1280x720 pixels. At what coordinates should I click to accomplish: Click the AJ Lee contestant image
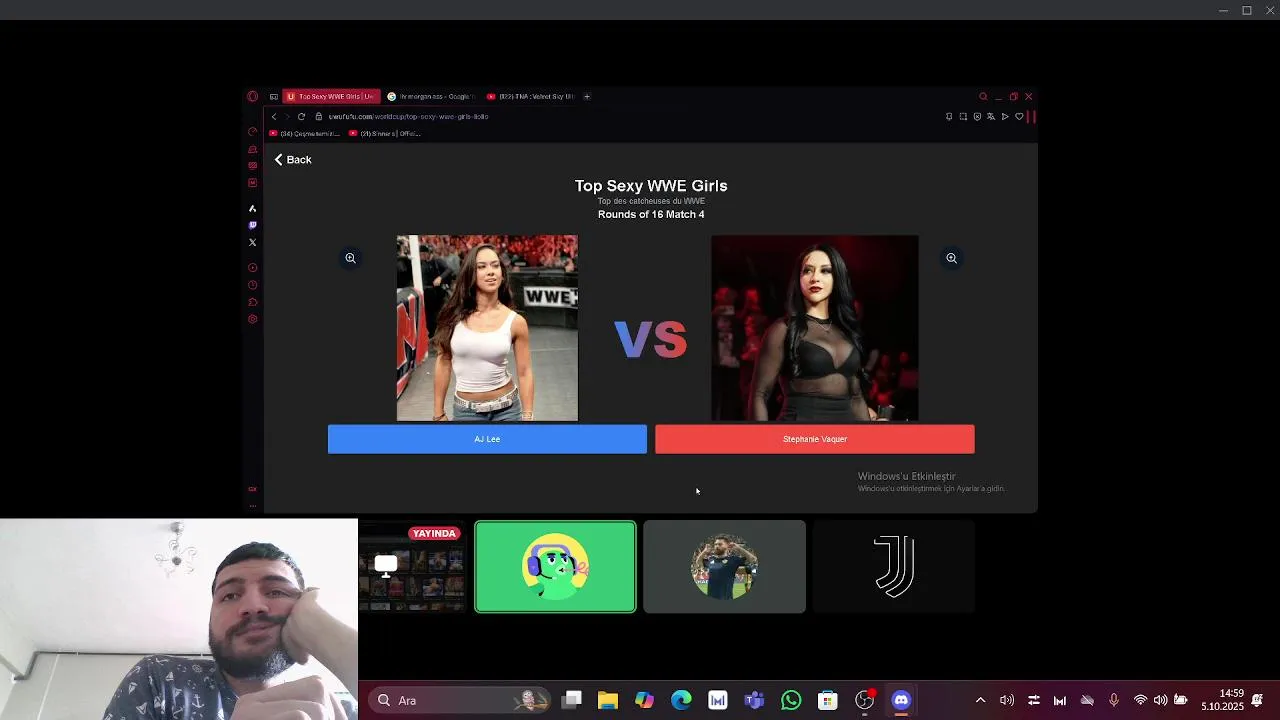(x=487, y=328)
